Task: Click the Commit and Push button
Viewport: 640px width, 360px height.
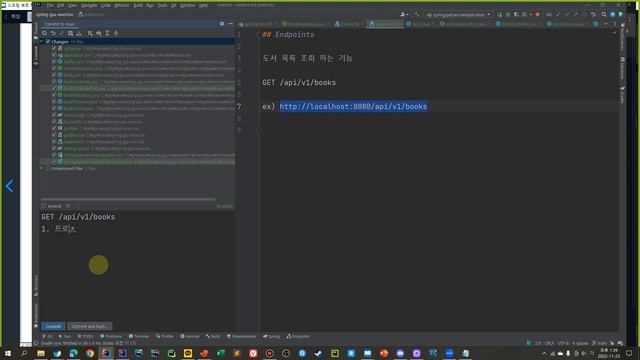Action: pyautogui.click(x=89, y=326)
